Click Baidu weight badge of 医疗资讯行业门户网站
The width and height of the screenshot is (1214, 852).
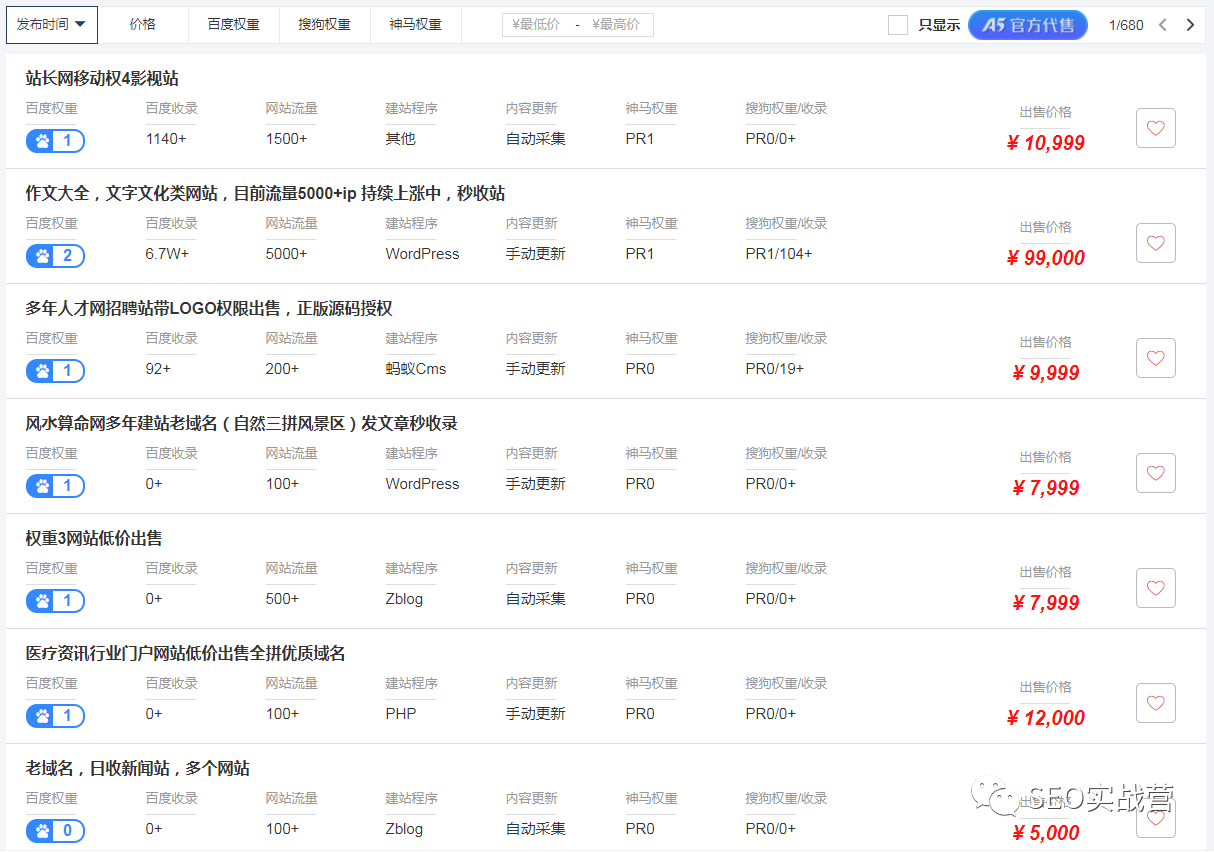click(x=55, y=716)
